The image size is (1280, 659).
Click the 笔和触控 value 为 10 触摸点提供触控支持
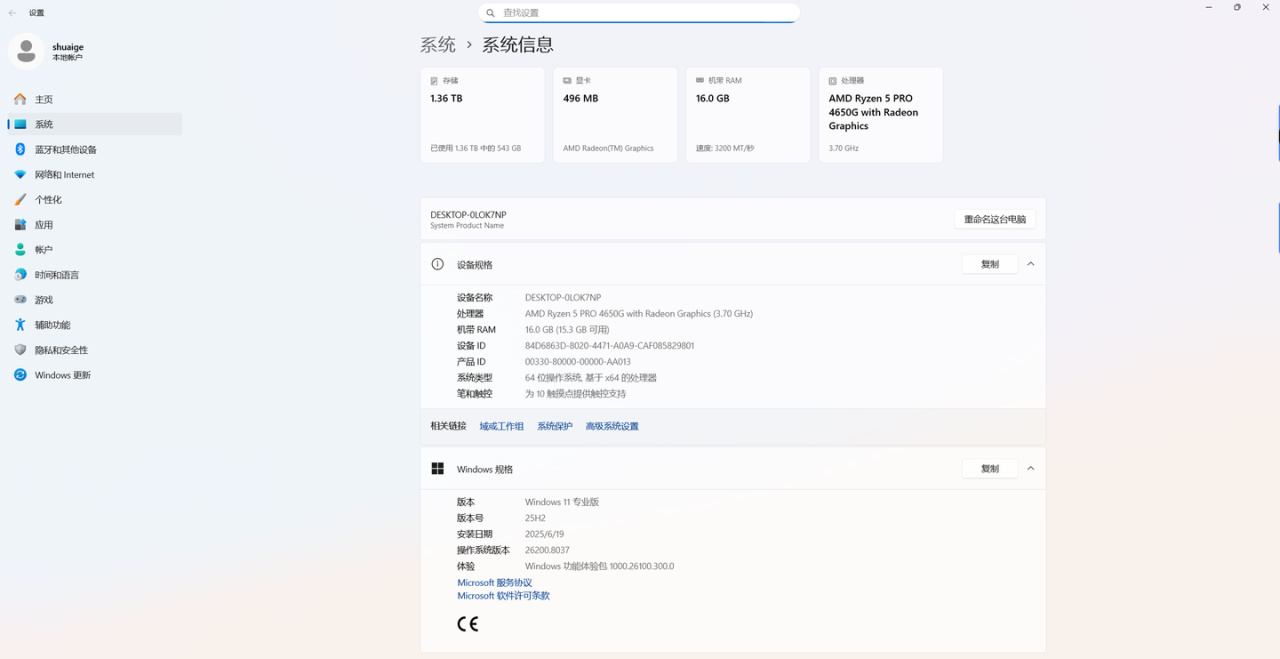coord(575,394)
